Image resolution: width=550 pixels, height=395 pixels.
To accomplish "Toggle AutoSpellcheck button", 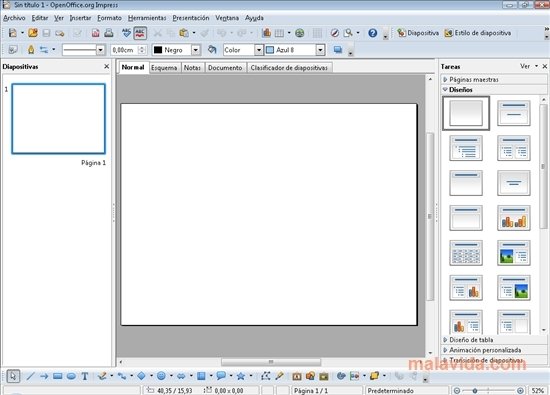I will (x=140, y=33).
